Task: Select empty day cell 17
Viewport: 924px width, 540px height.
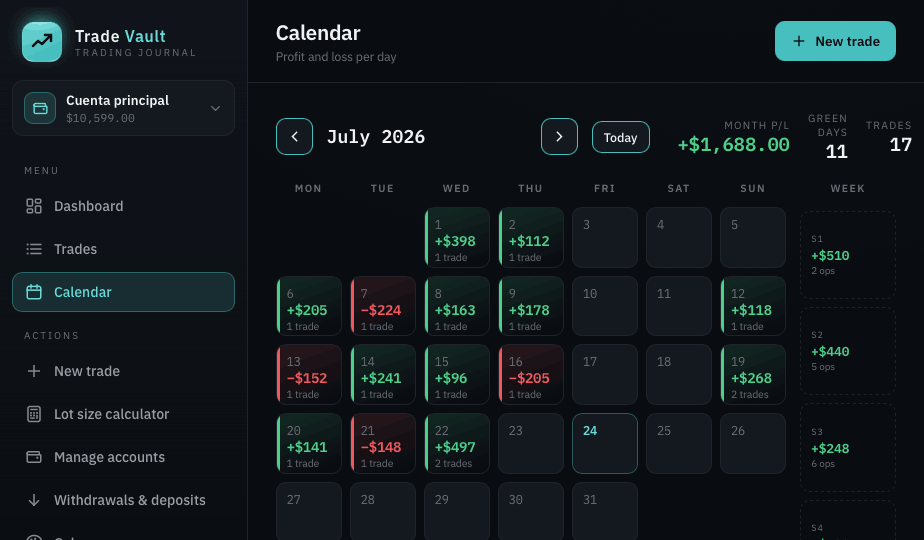Action: 605,375
